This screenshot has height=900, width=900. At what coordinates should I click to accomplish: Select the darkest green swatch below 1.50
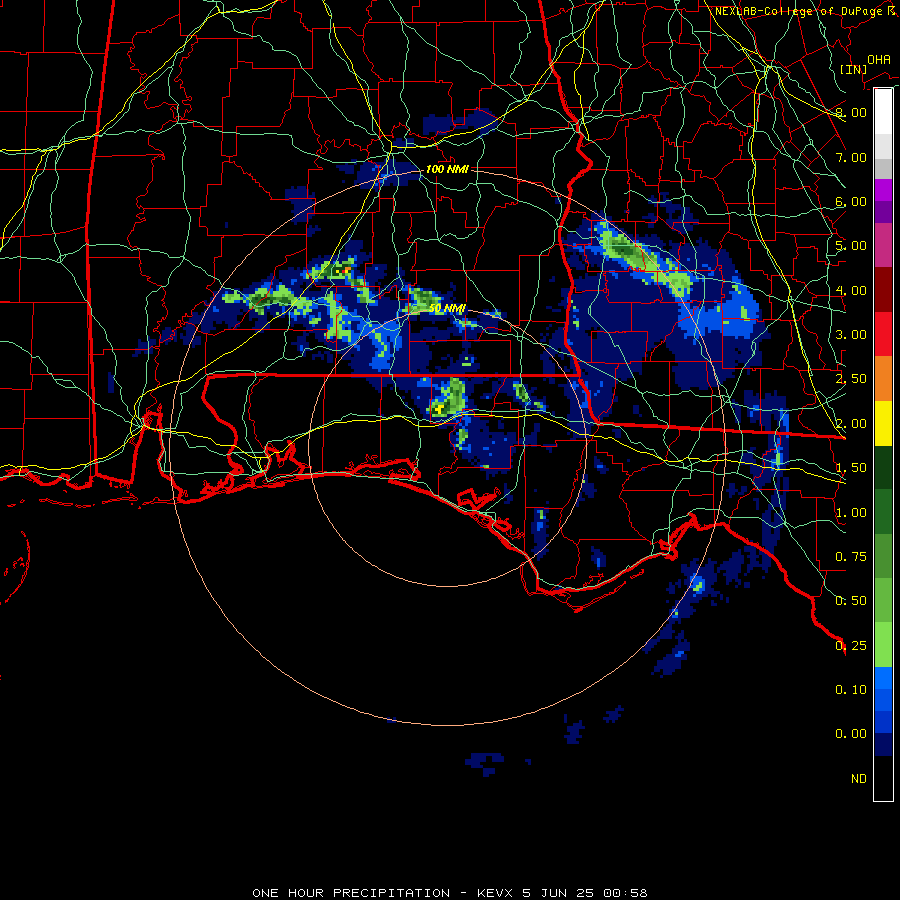(x=883, y=468)
